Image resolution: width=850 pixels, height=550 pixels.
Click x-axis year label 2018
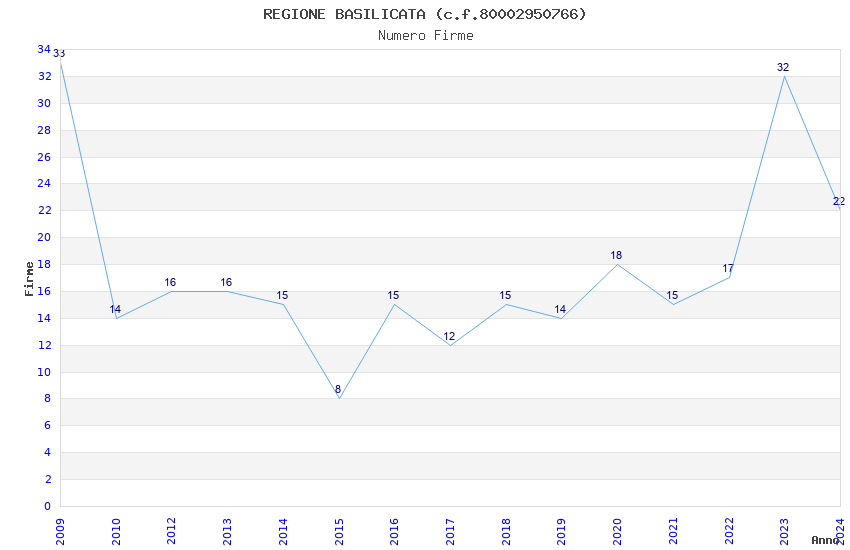(506, 532)
